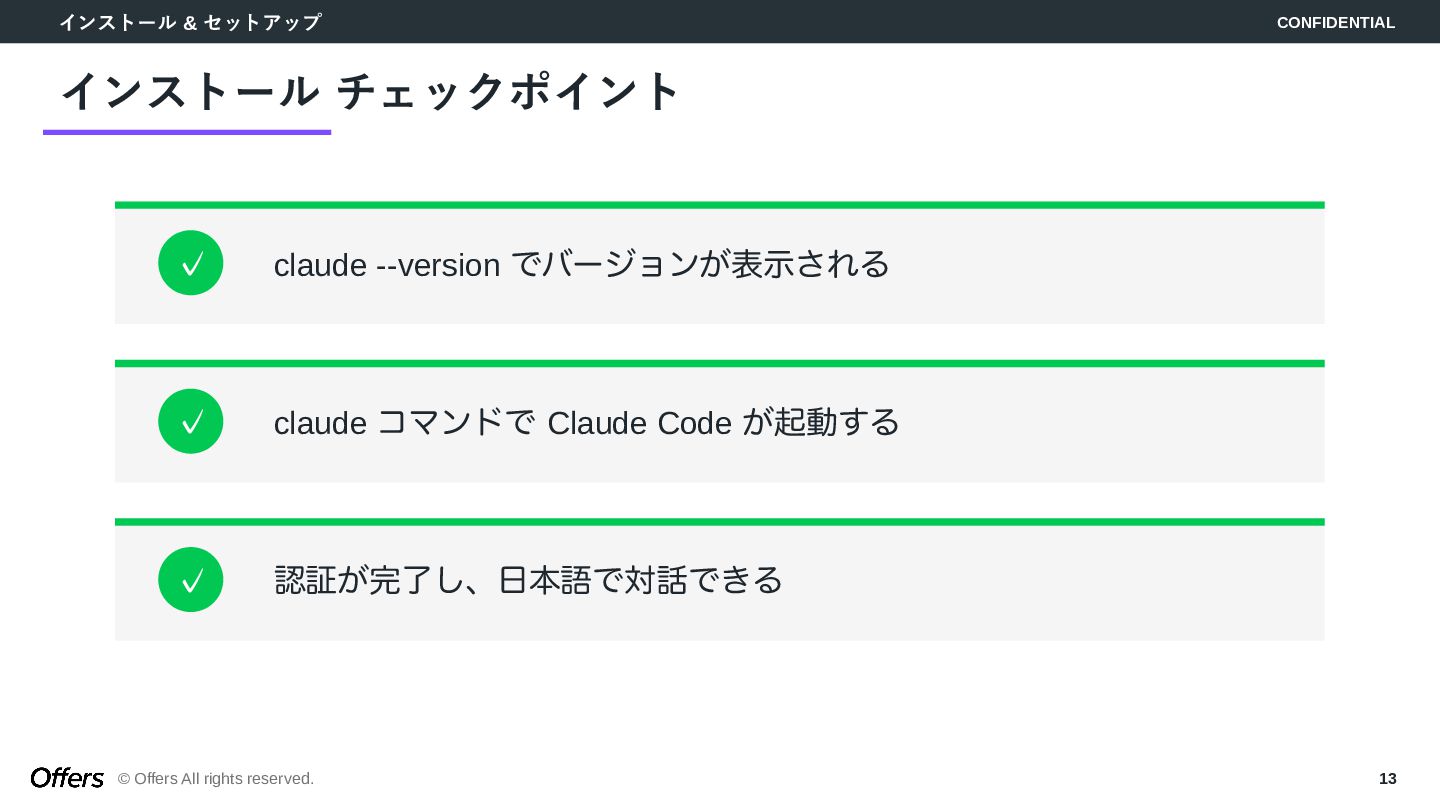Click empty area of the second checkpoint card
The image size is (1440, 810).
click(1100, 424)
